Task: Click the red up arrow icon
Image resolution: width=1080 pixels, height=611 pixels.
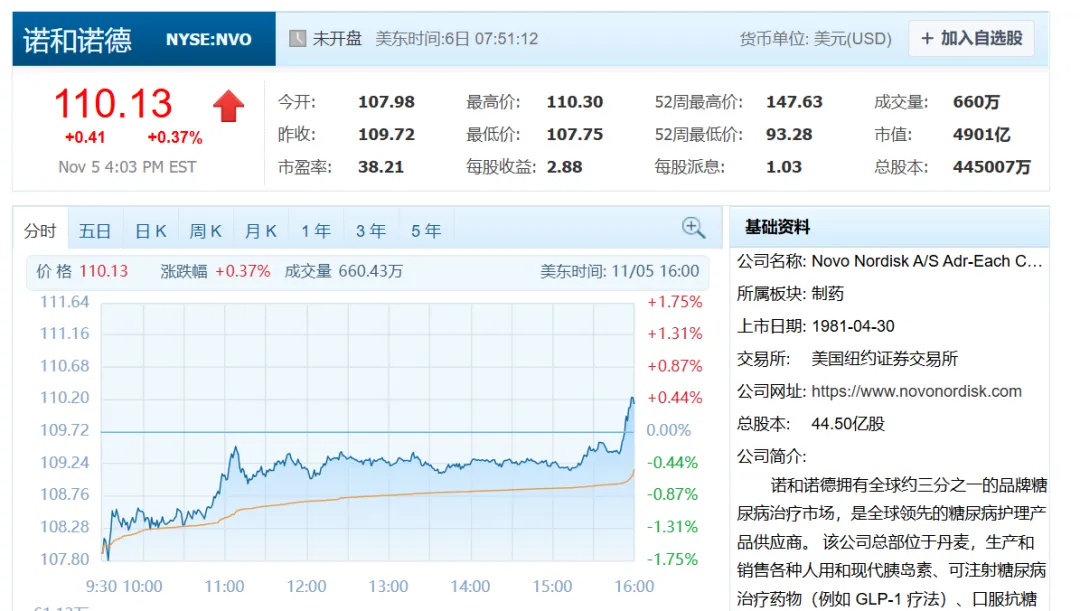Action: 228,106
